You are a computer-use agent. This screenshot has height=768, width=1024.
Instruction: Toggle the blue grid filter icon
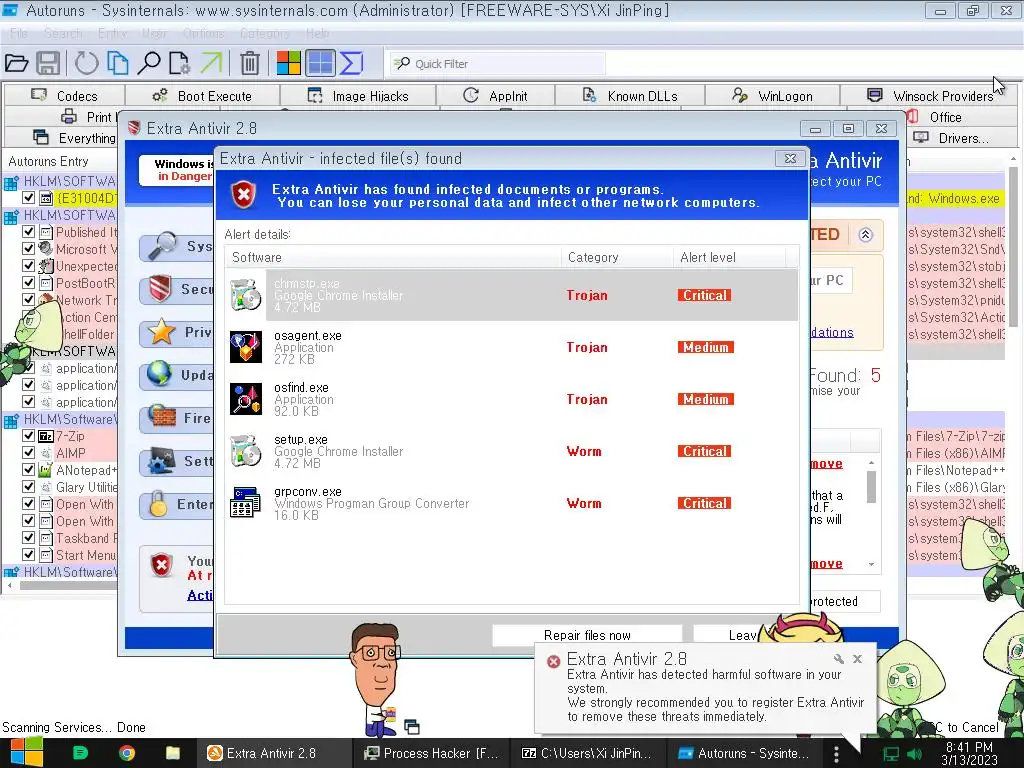coord(320,63)
